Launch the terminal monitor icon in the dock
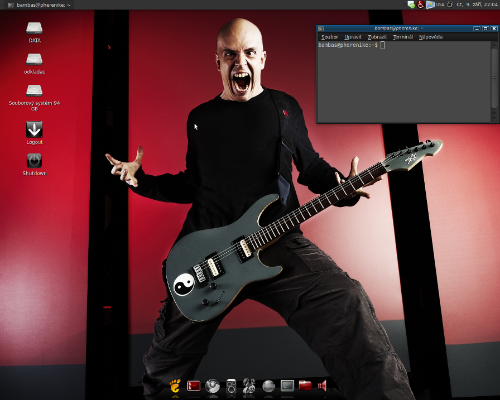Viewport: 500px width, 401px height. click(287, 386)
